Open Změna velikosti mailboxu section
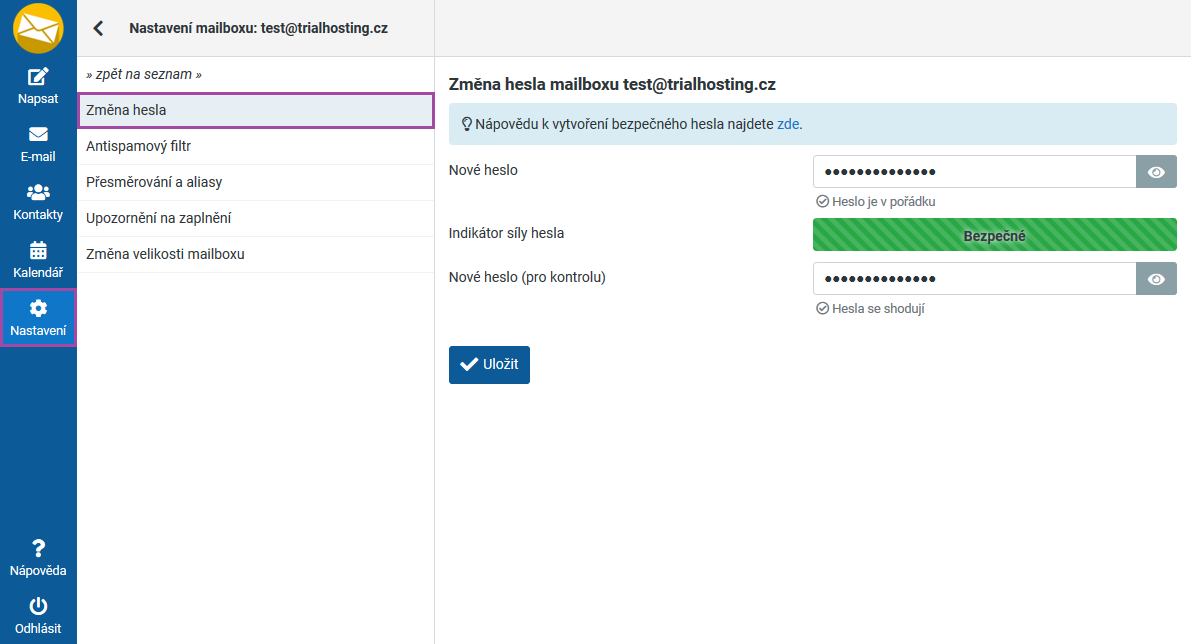The image size is (1191, 644). [255, 254]
